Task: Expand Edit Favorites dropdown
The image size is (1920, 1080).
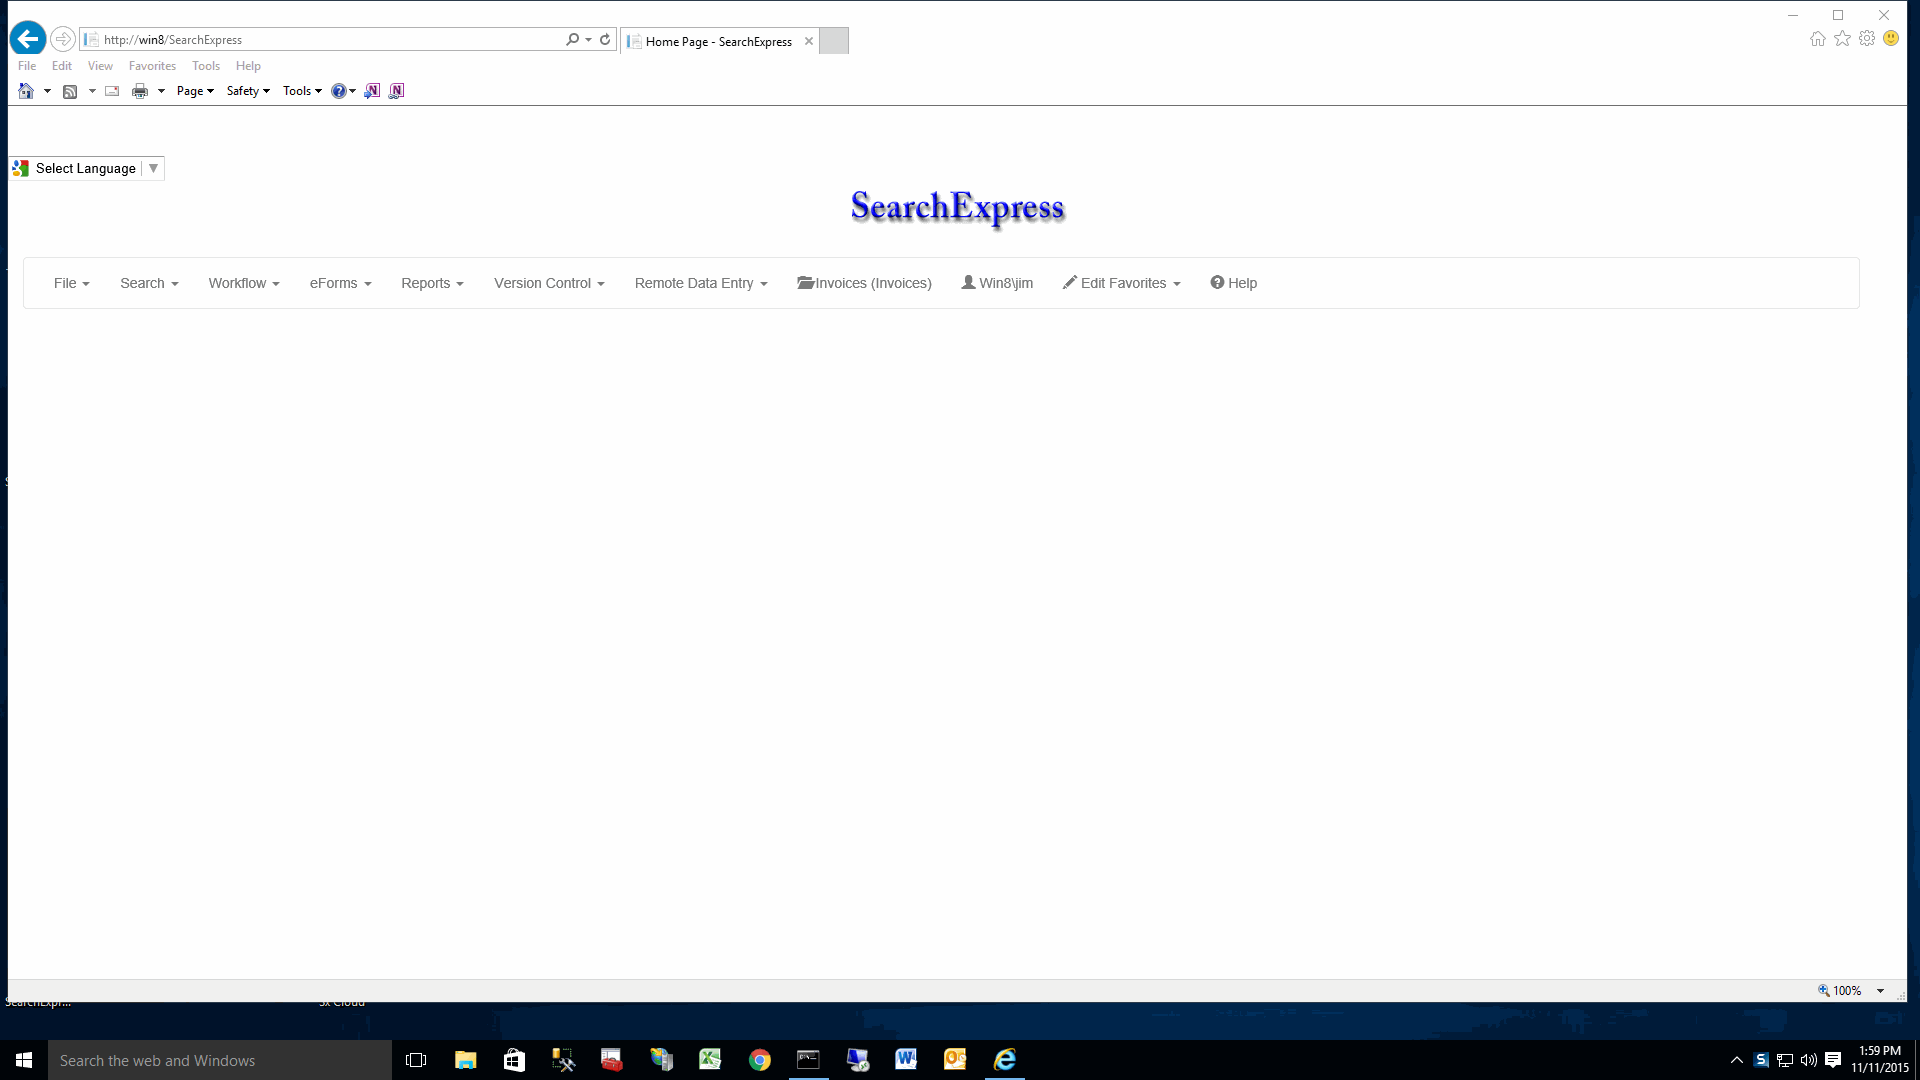Action: coord(1121,283)
